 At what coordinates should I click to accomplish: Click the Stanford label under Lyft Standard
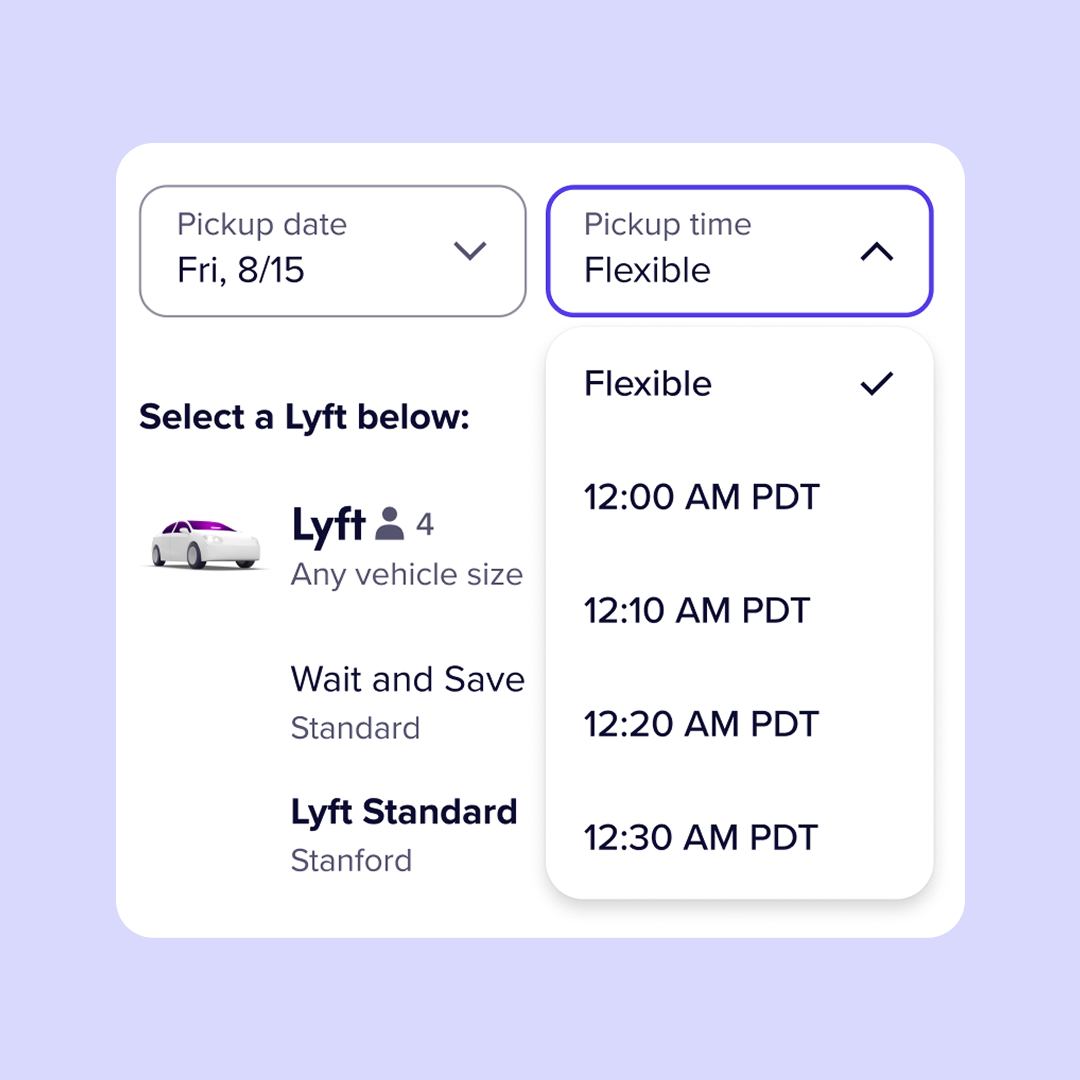[351, 860]
